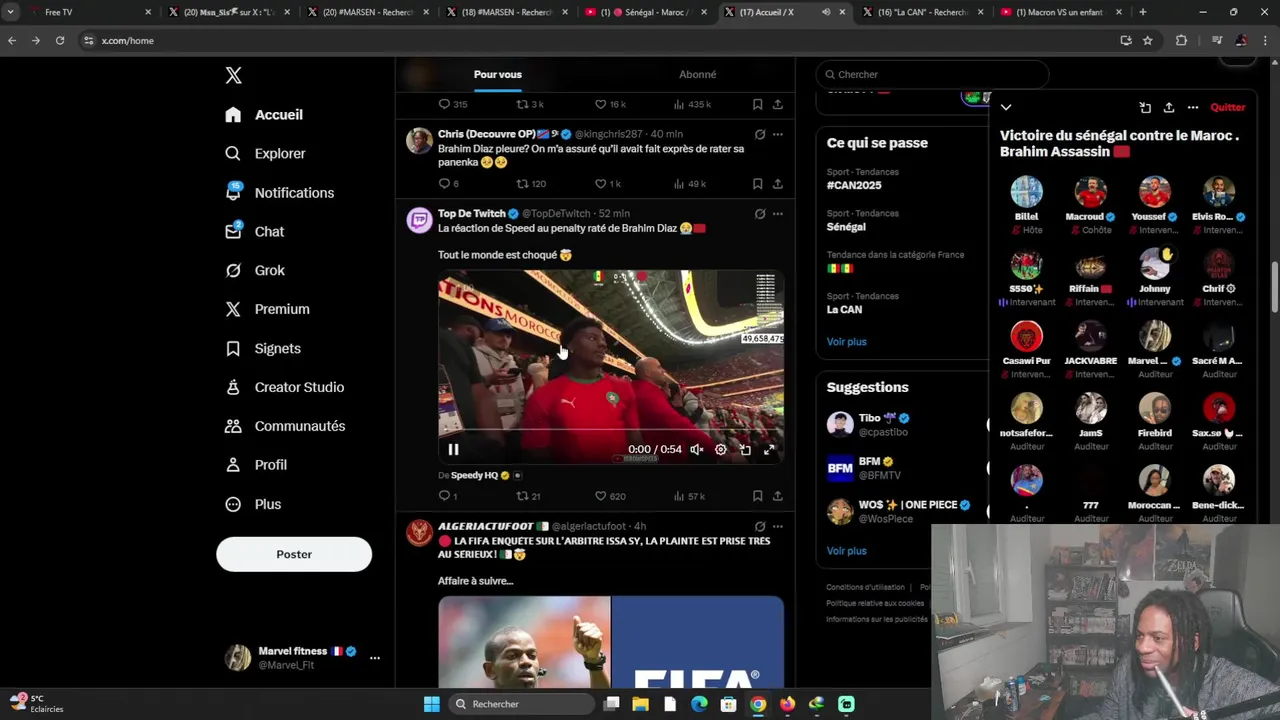Open more options on Chris's post
The image size is (1280, 720).
tap(777, 134)
